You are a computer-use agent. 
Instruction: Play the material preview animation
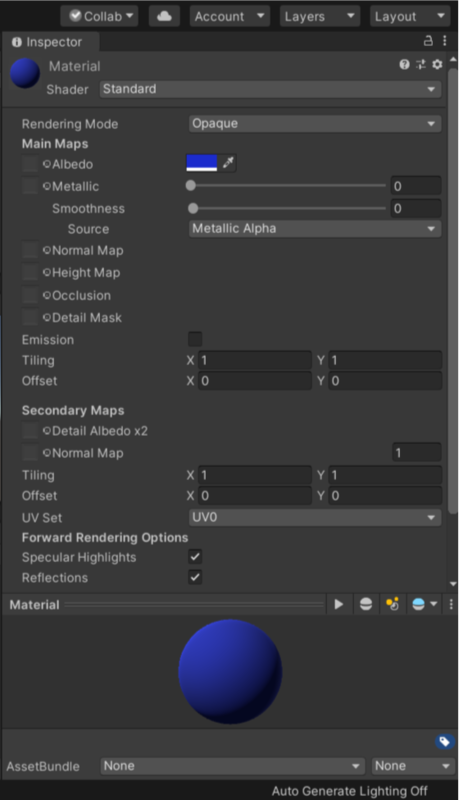(x=339, y=604)
